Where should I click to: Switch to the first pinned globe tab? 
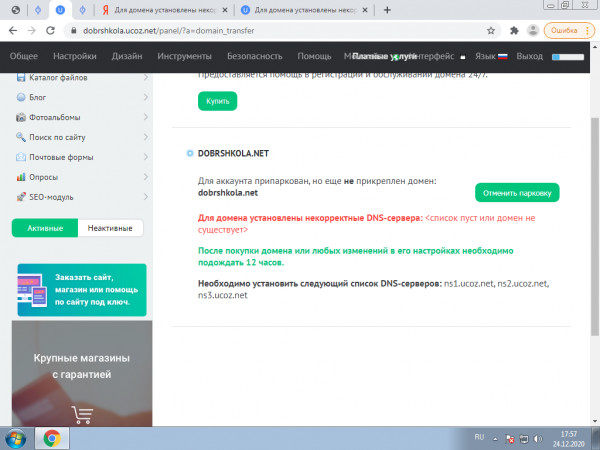click(16, 10)
